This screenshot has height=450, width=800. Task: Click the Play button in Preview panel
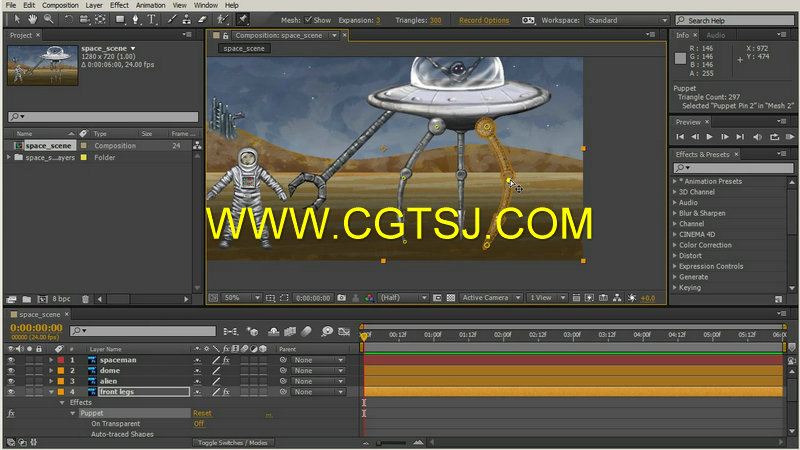(x=709, y=137)
